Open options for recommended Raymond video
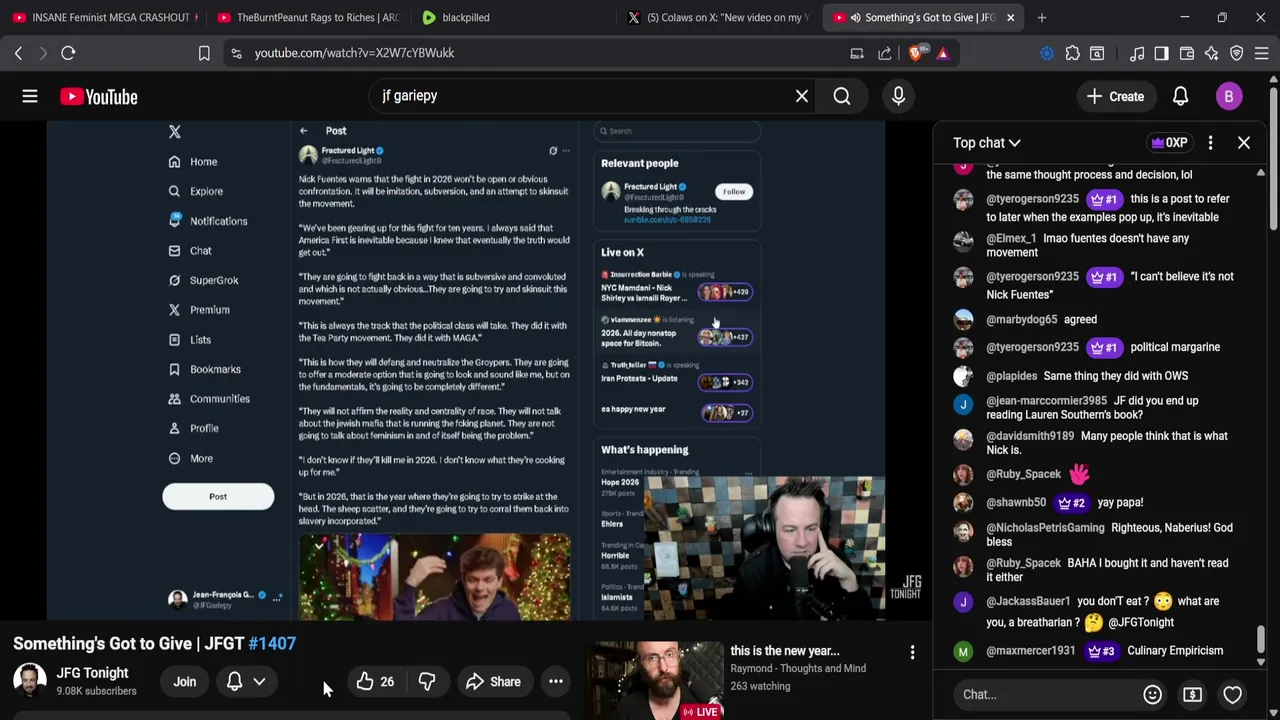The image size is (1280, 720). click(912, 653)
